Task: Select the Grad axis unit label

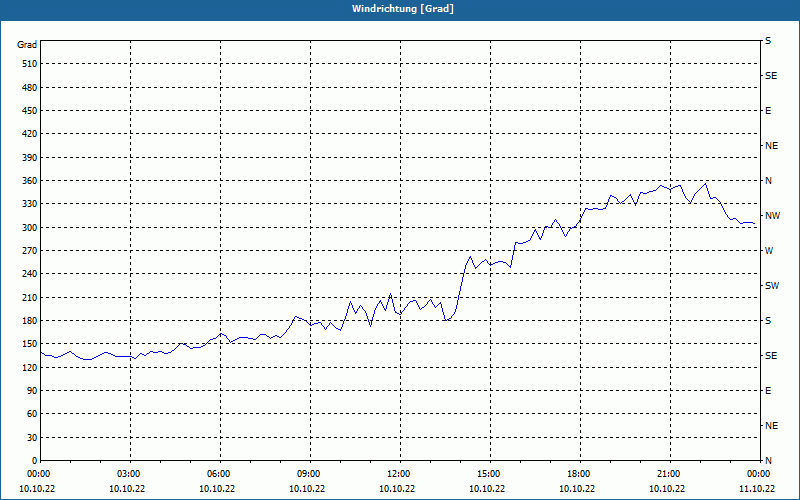Action: 27,45
